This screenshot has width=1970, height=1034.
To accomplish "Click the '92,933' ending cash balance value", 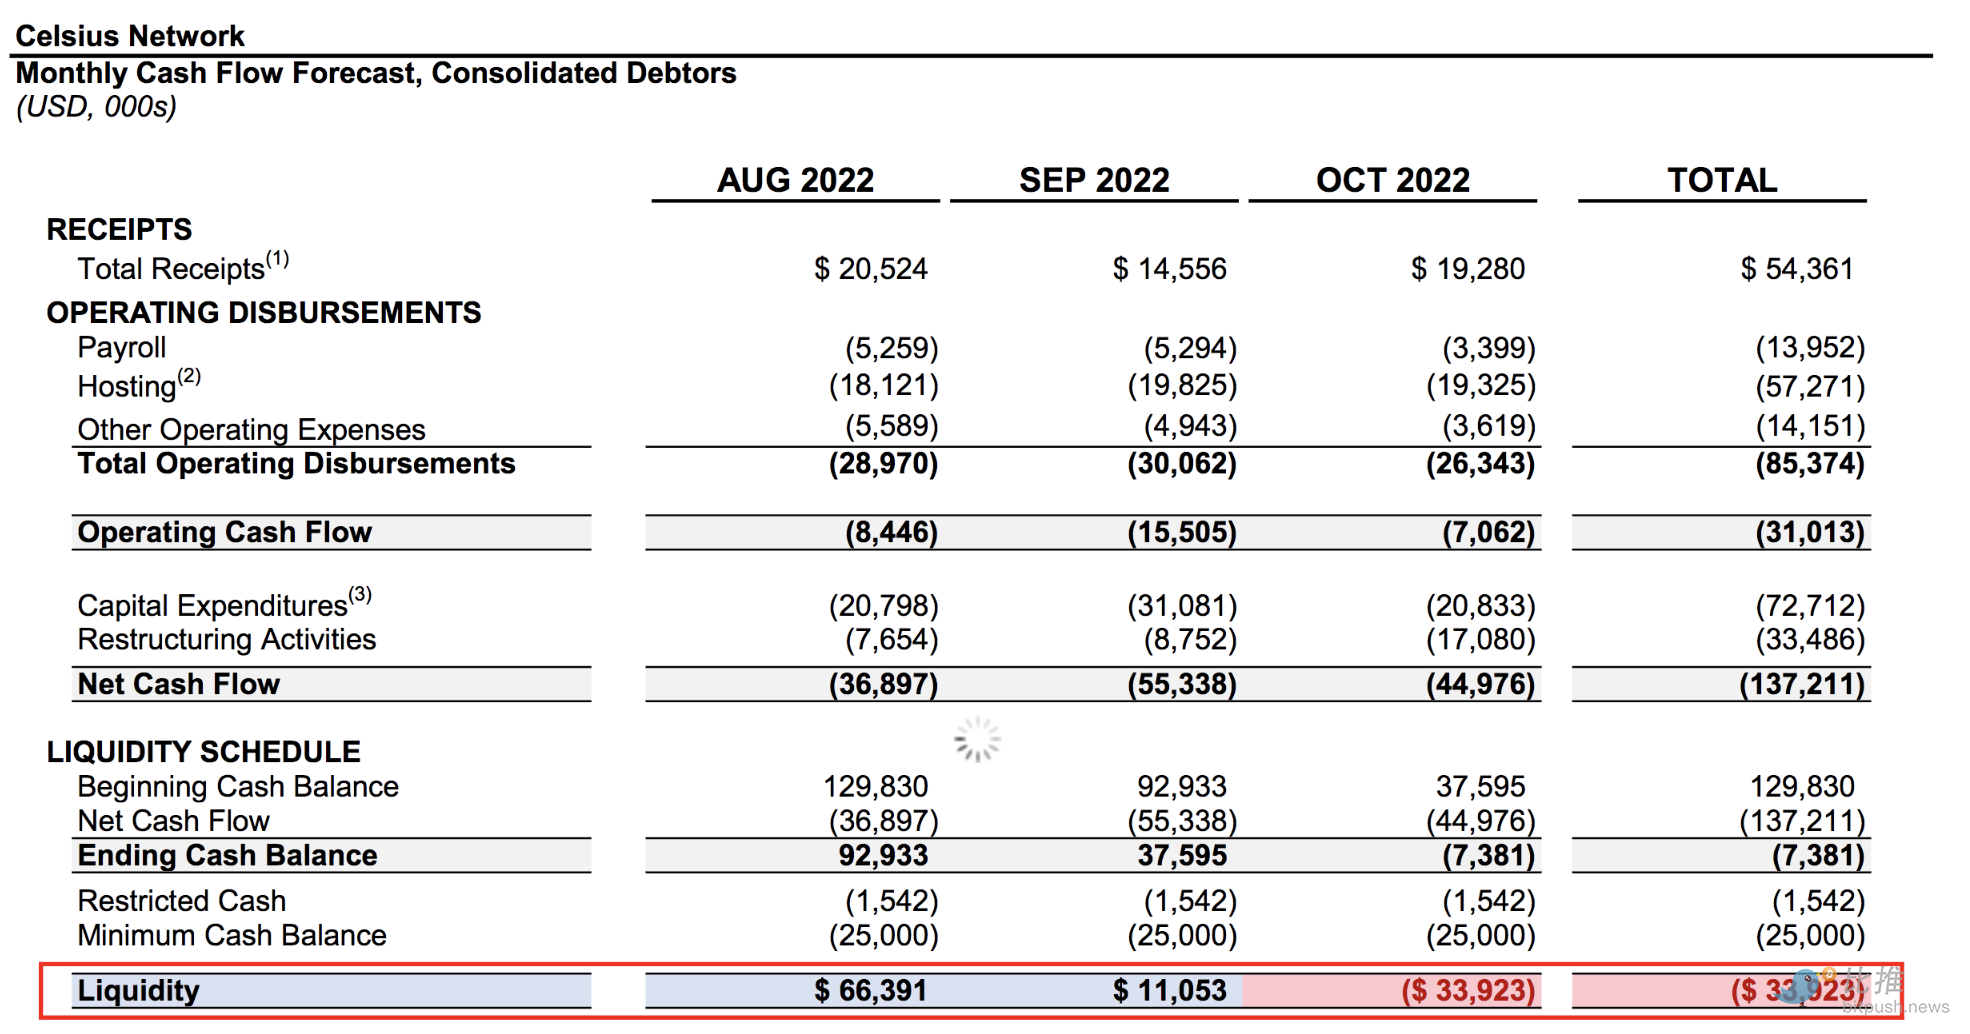I will (883, 856).
